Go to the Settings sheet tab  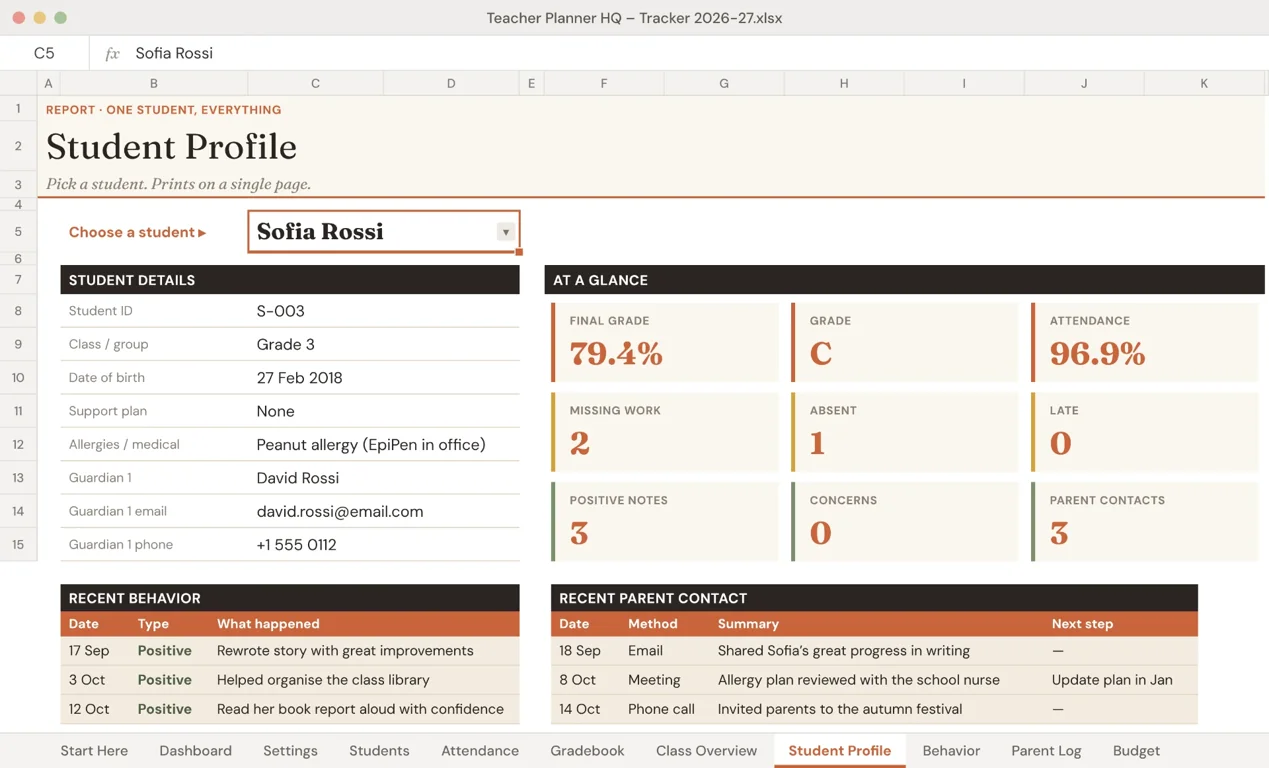pos(290,751)
